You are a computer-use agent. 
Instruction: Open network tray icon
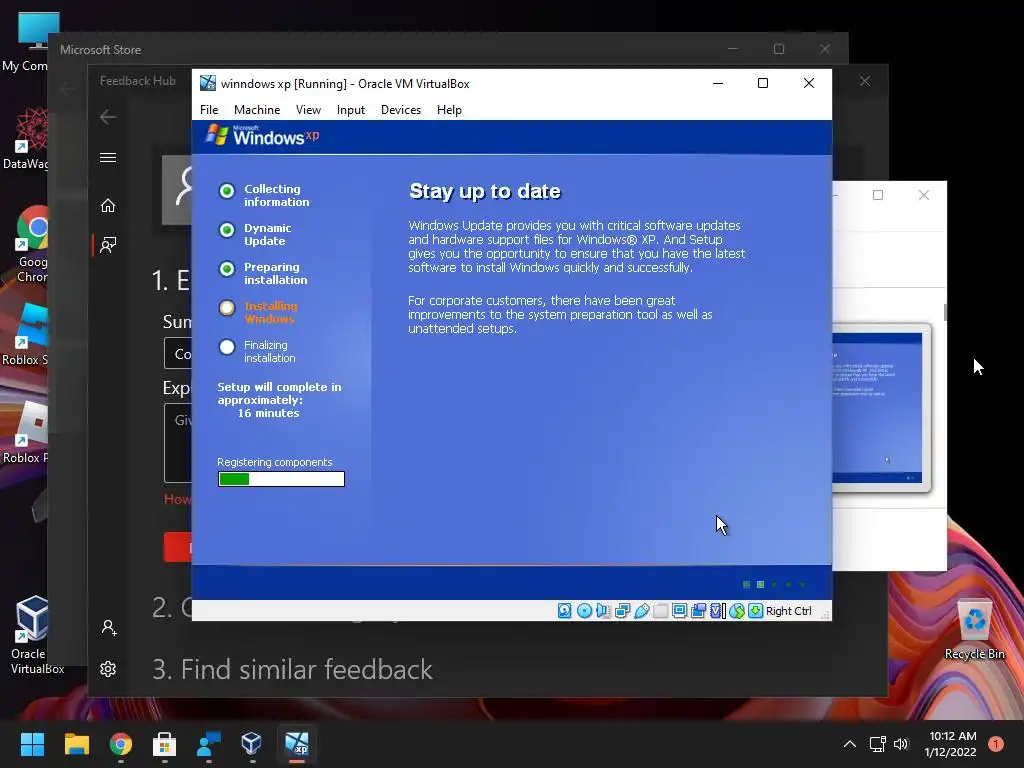[878, 744]
